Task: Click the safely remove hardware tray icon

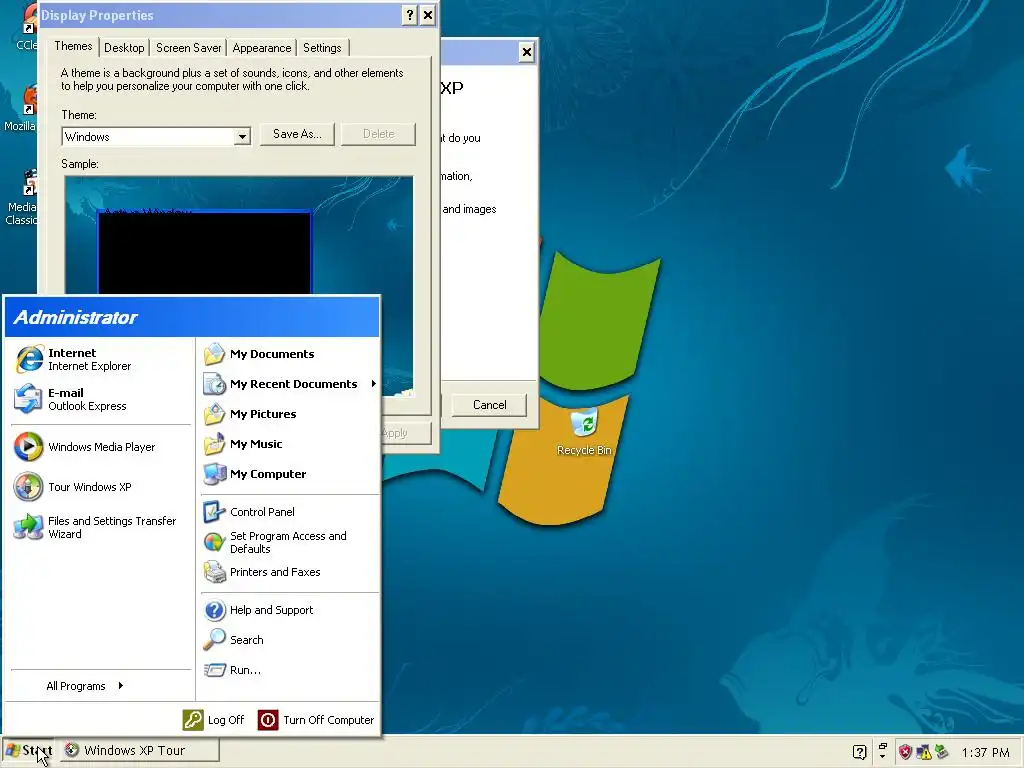Action: [941, 752]
